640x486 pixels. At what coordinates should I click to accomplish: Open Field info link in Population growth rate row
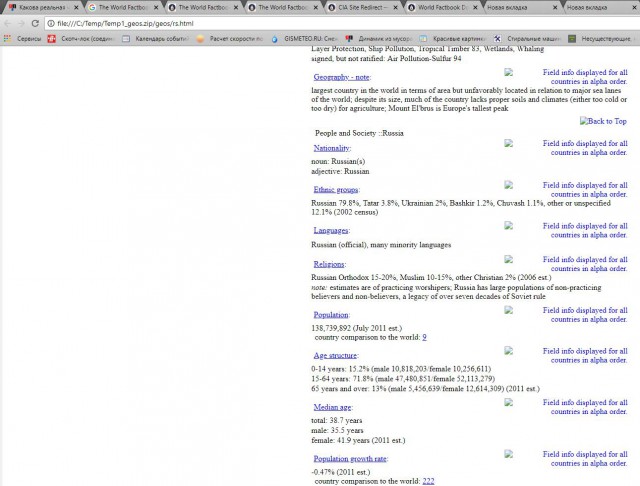585,459
